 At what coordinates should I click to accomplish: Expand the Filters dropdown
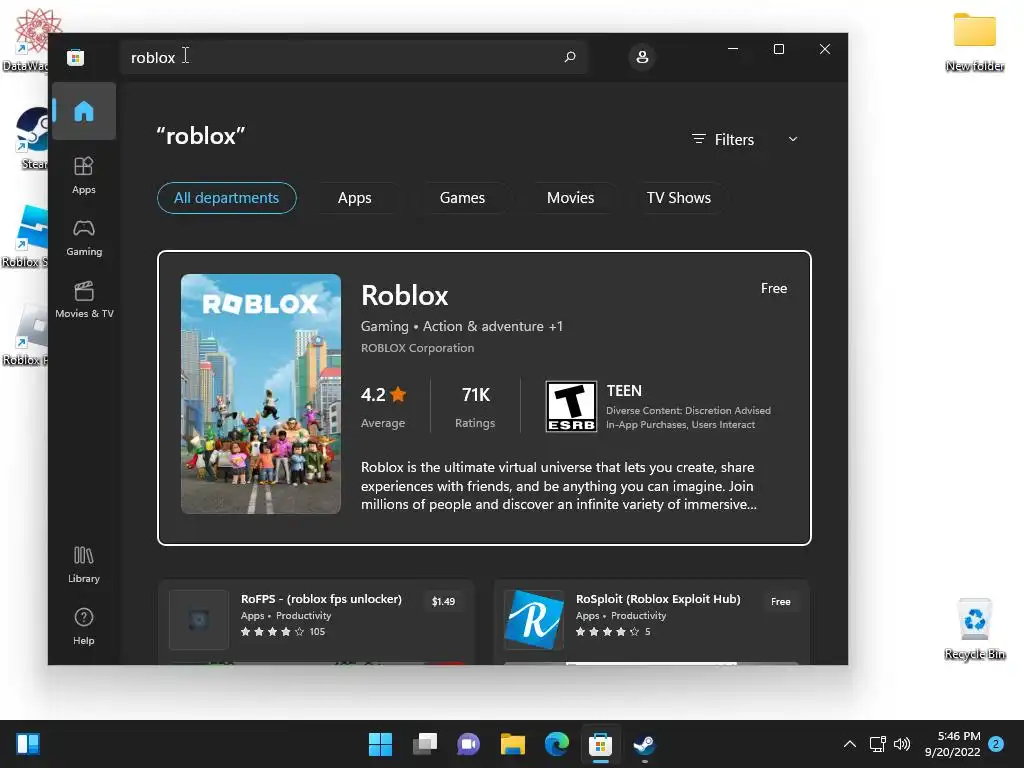coord(744,139)
